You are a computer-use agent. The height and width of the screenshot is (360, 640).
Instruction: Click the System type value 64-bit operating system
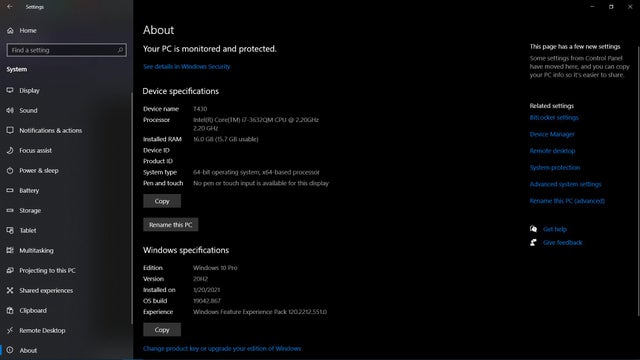256,172
